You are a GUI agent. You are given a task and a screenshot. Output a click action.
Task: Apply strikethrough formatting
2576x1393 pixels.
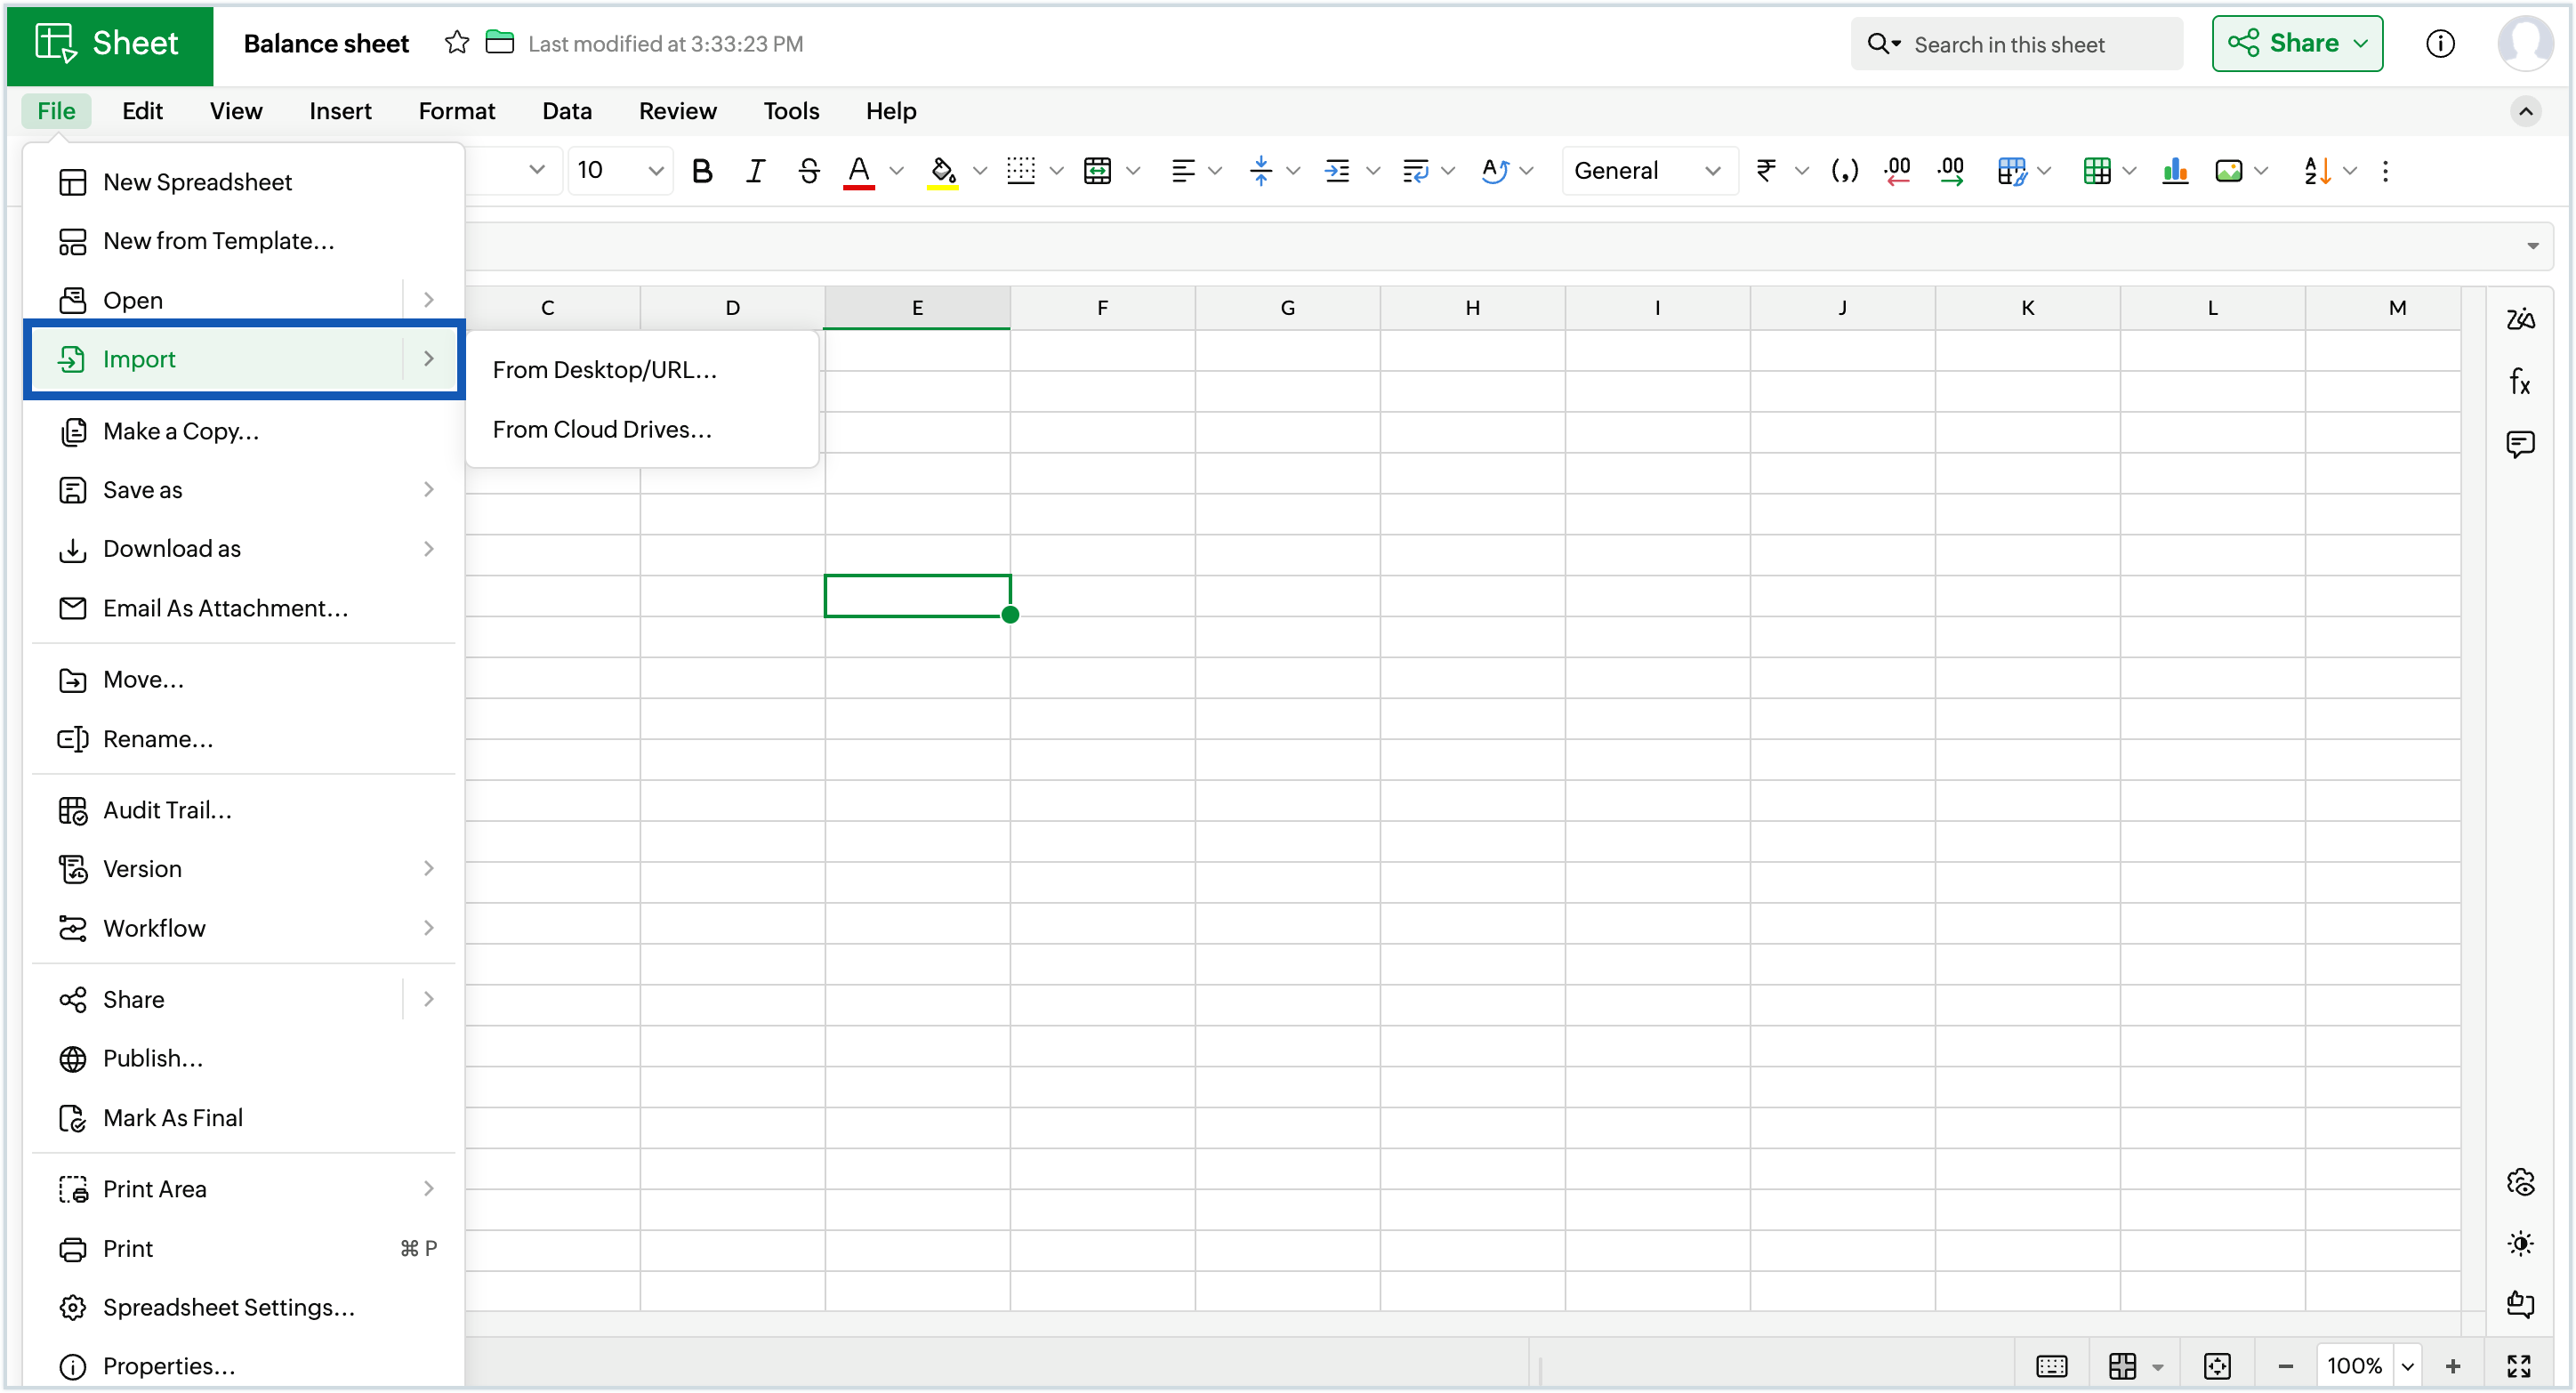808,171
